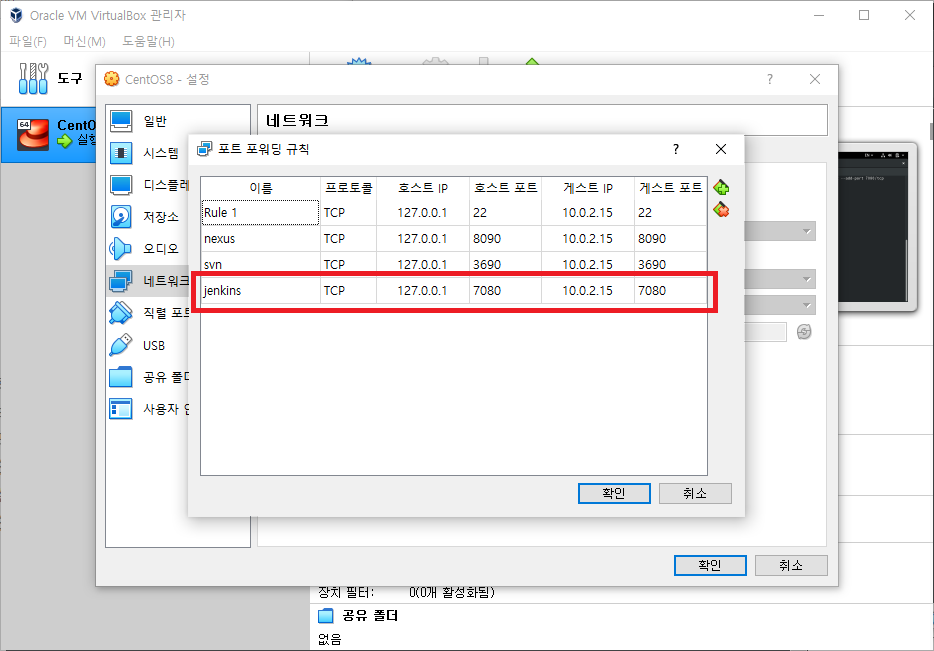Remove the selected port forwarding rule
The image size is (934, 651).
click(x=721, y=210)
